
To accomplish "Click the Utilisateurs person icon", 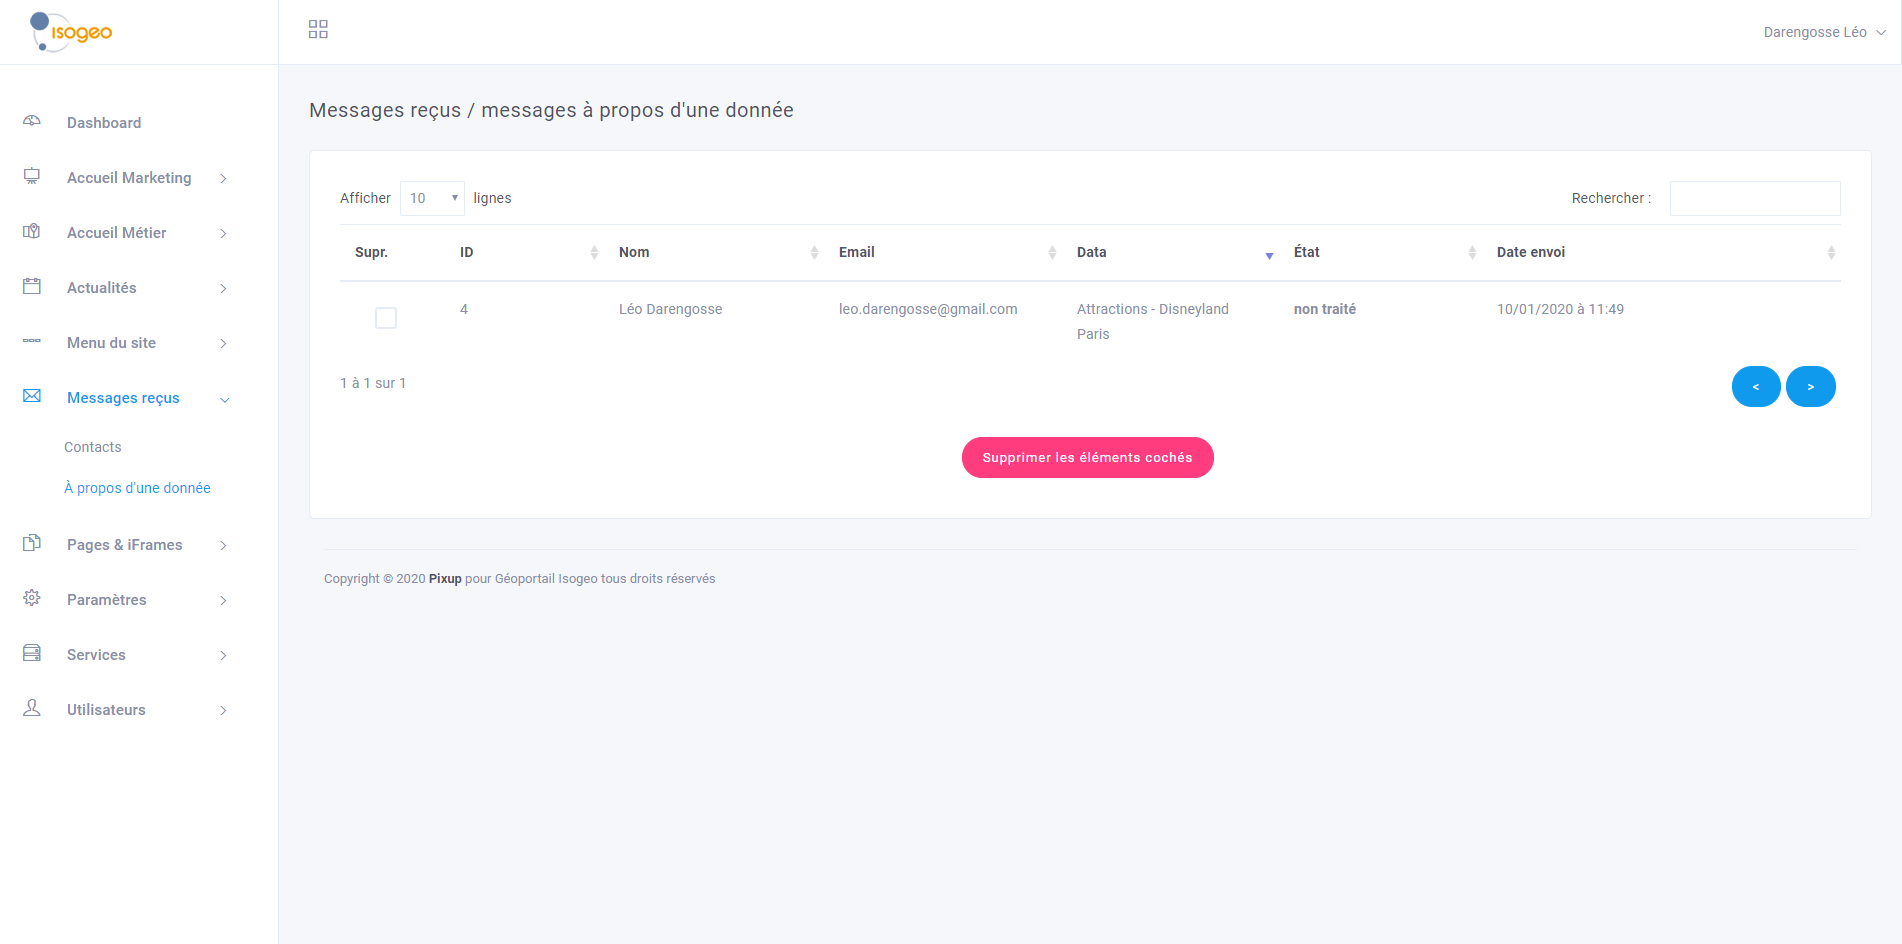I will tap(32, 708).
